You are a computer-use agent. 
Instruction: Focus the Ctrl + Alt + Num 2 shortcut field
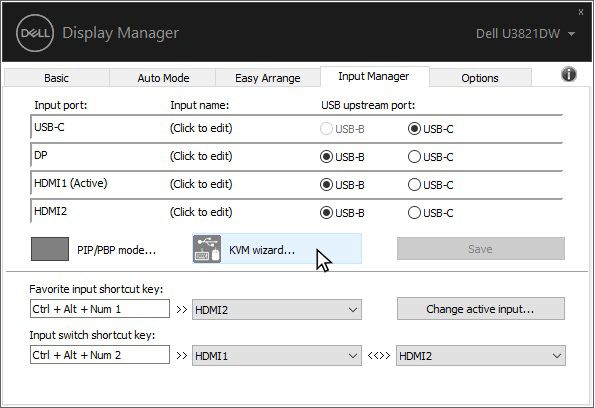click(100, 355)
